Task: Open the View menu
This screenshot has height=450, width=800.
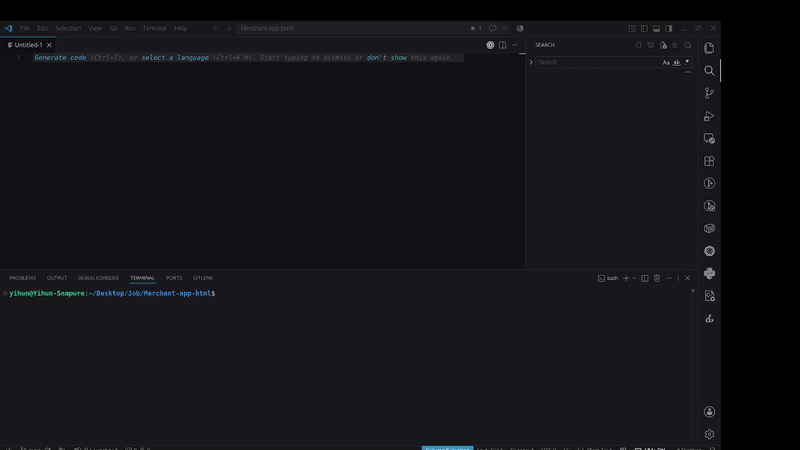Action: pyautogui.click(x=95, y=29)
